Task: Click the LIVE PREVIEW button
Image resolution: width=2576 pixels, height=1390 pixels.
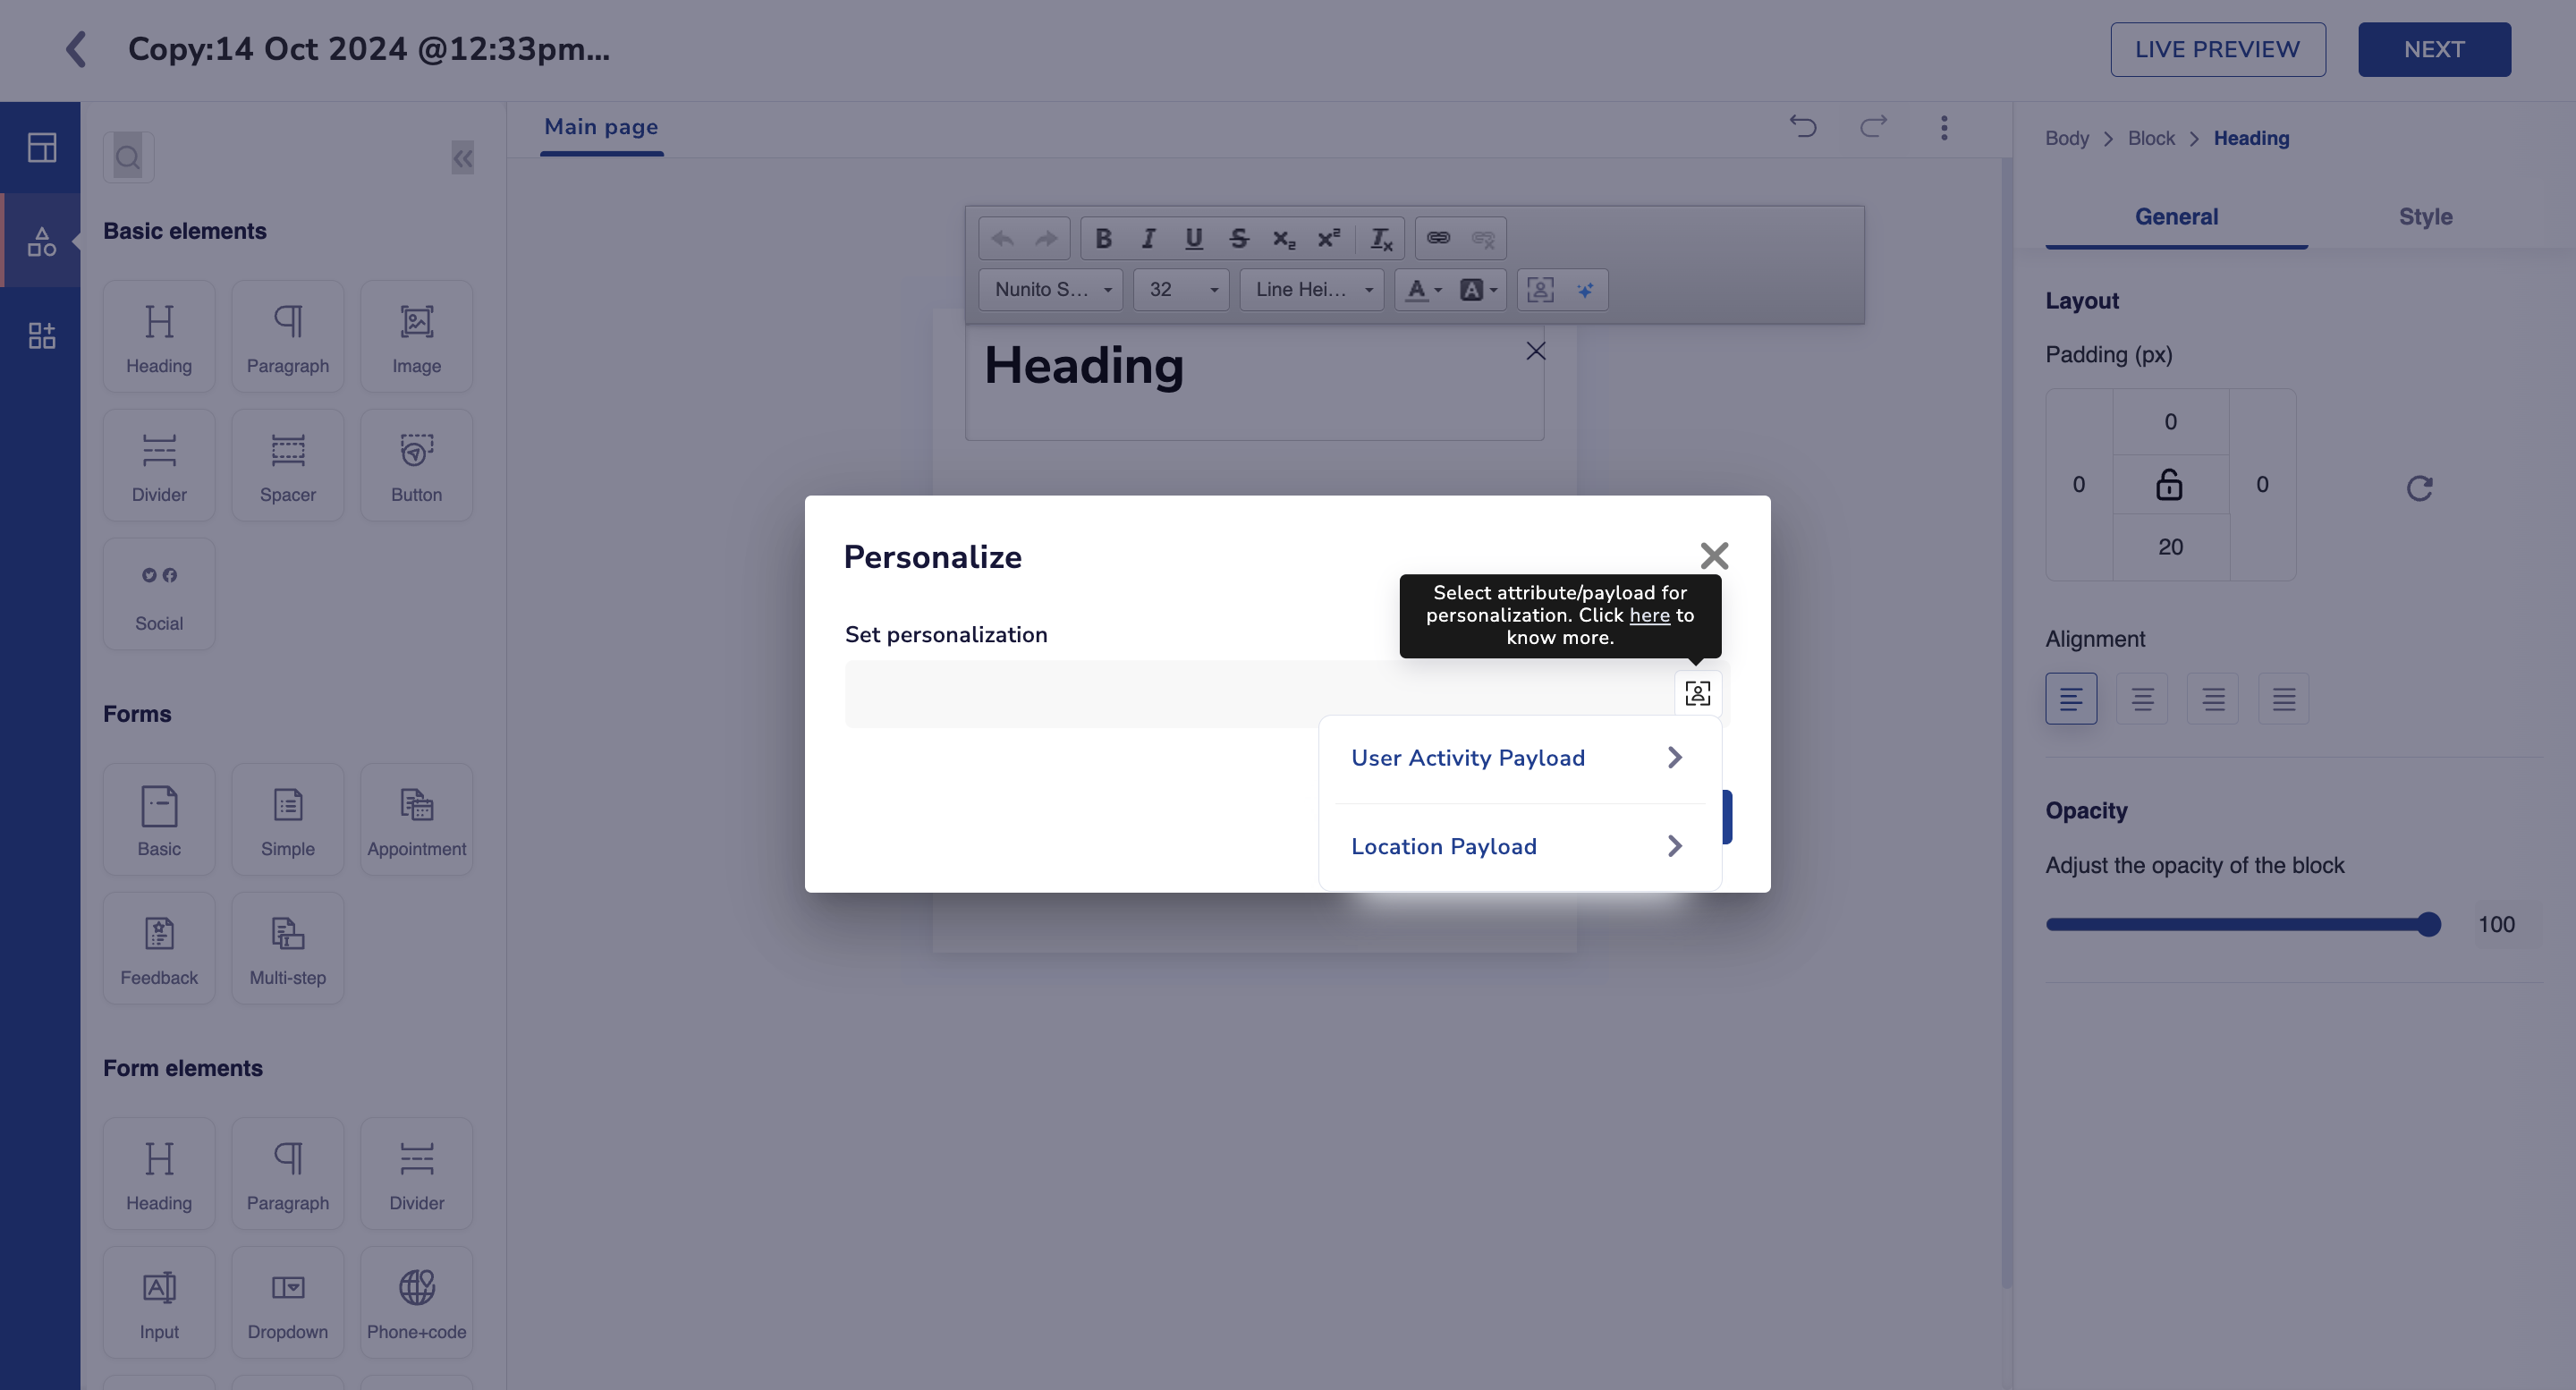Action: coord(2217,49)
